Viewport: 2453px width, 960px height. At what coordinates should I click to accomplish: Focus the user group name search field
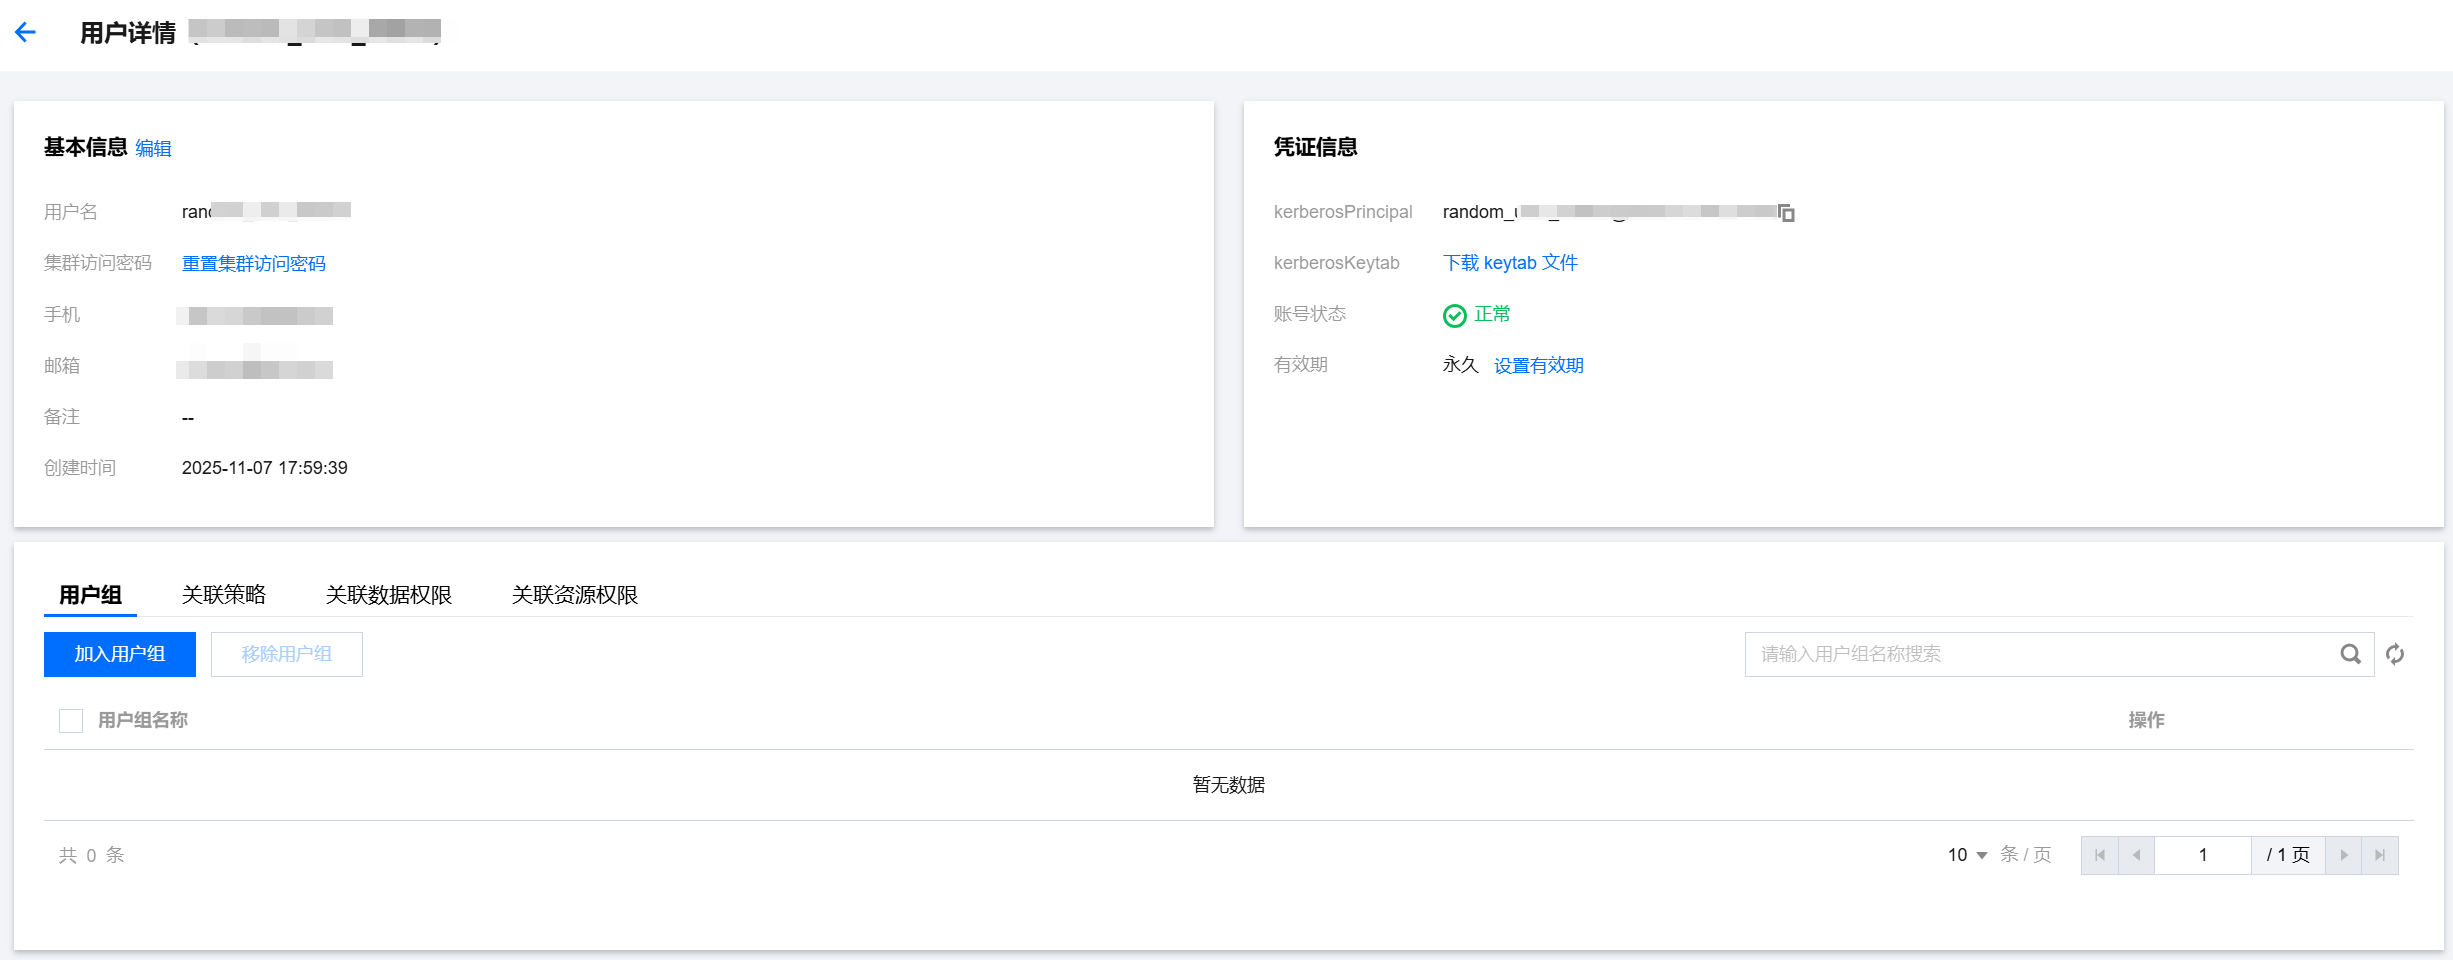click(x=2040, y=654)
